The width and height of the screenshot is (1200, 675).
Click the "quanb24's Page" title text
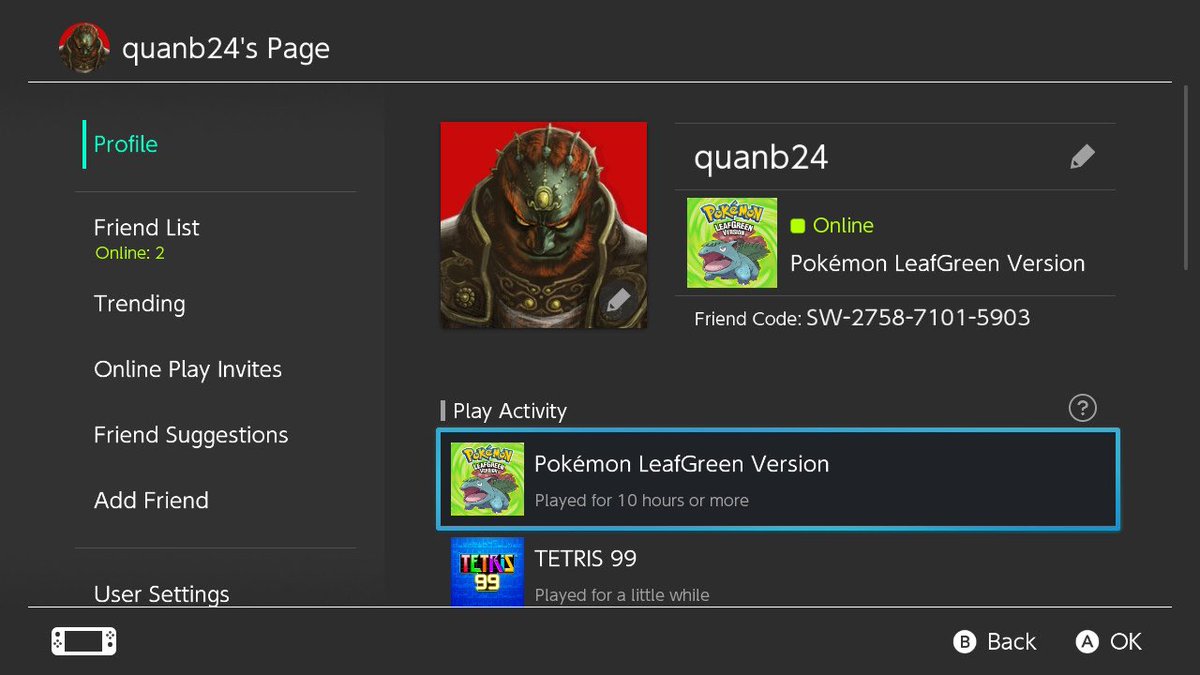tap(226, 49)
